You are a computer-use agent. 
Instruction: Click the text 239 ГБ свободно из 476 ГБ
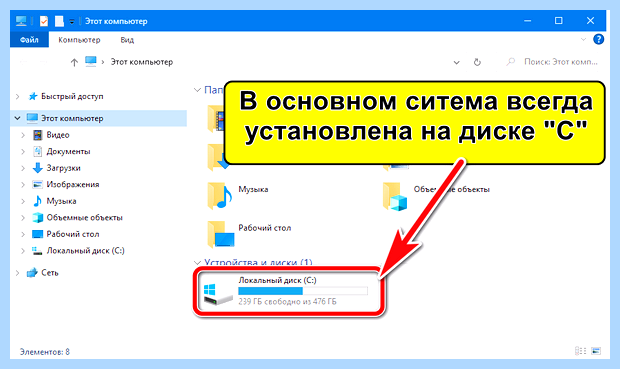[287, 302]
